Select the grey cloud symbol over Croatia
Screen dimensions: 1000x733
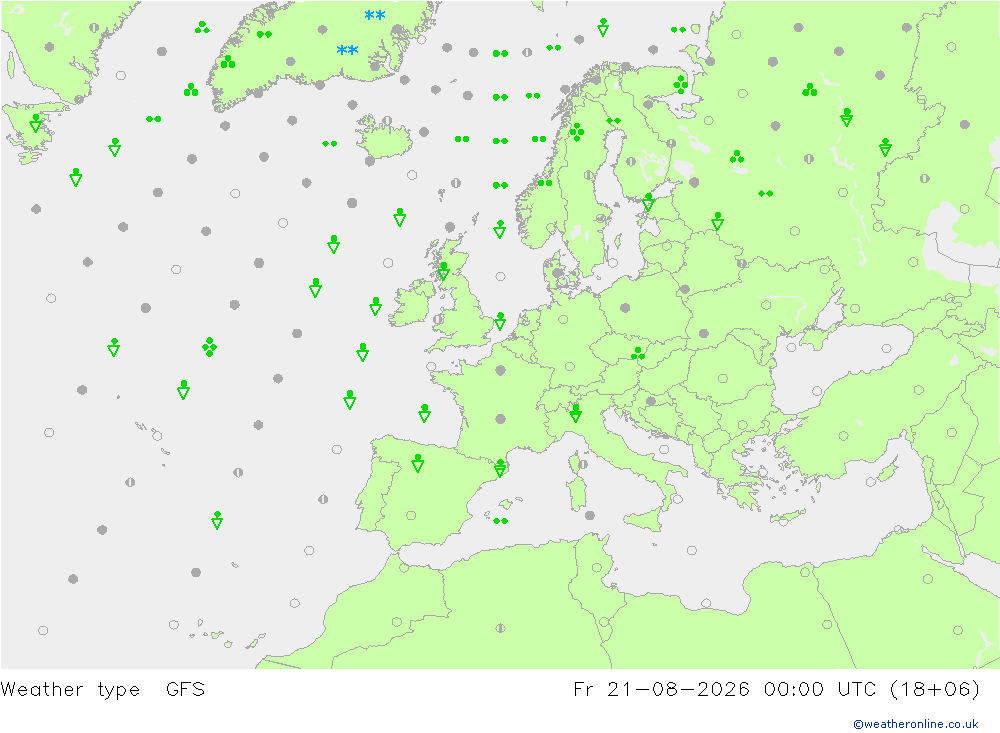coord(651,401)
